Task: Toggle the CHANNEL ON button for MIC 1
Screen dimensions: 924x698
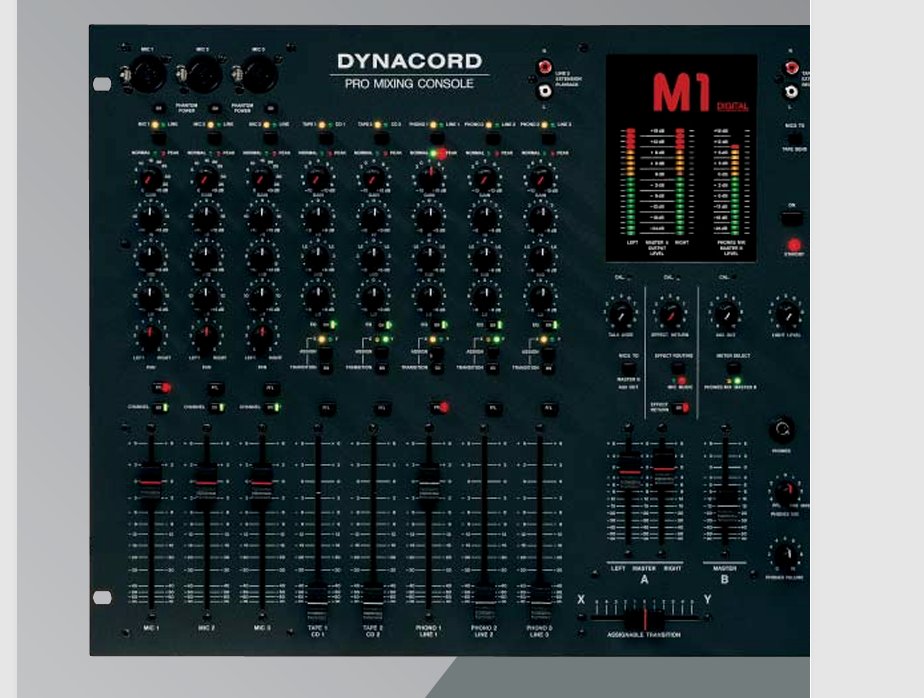Action: tap(160, 407)
